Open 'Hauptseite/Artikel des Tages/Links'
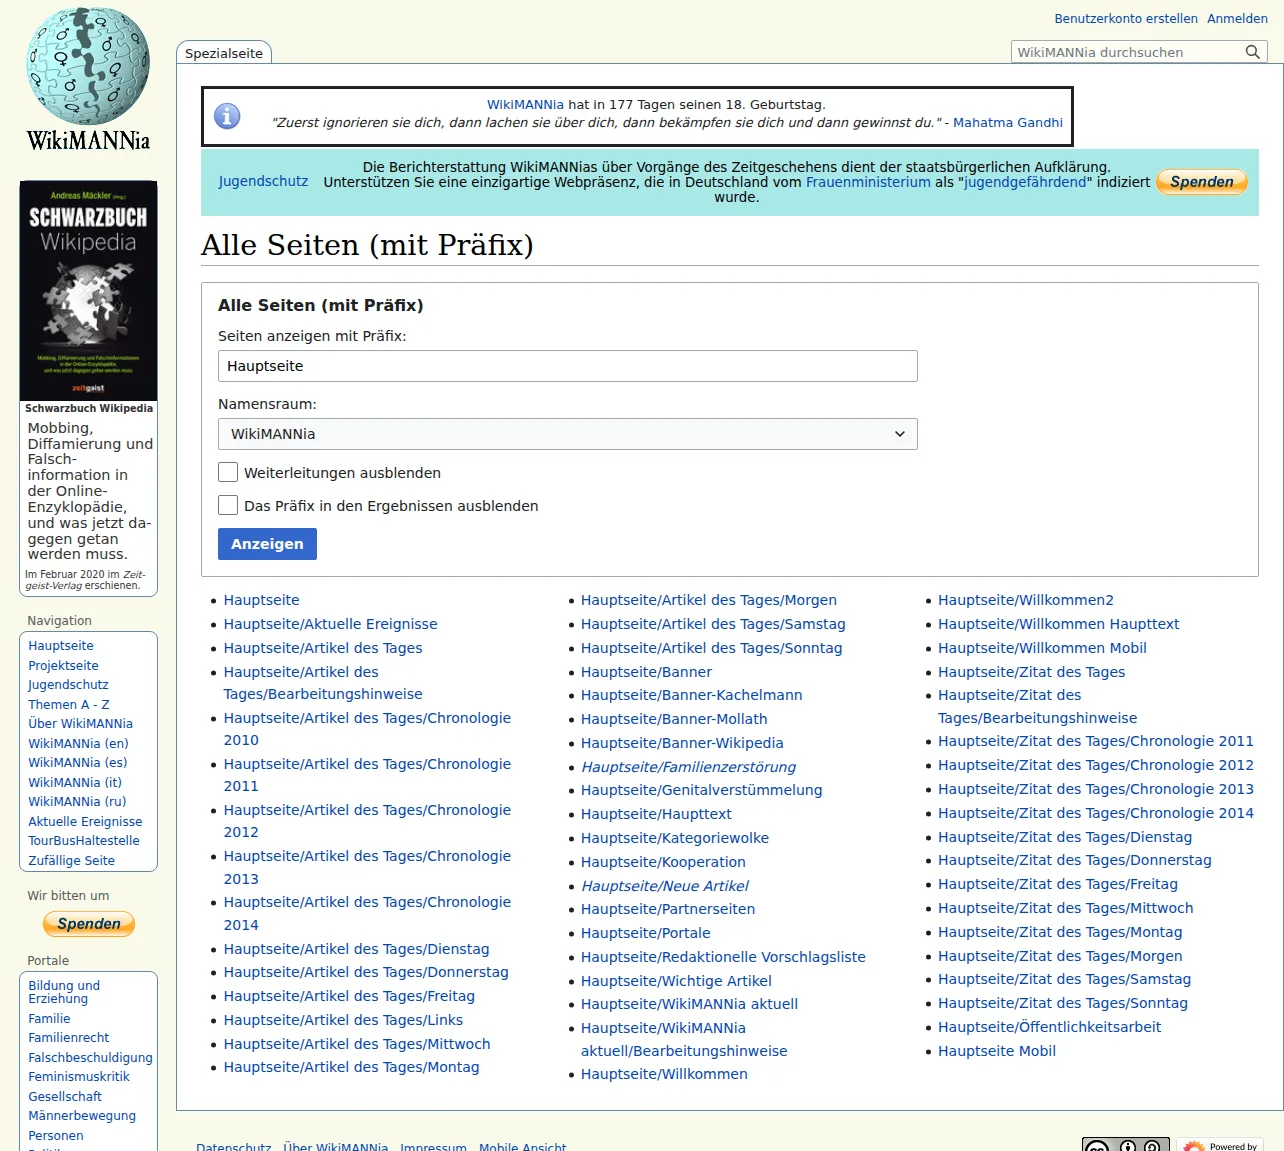Image resolution: width=1284 pixels, height=1151 pixels. click(x=343, y=1020)
